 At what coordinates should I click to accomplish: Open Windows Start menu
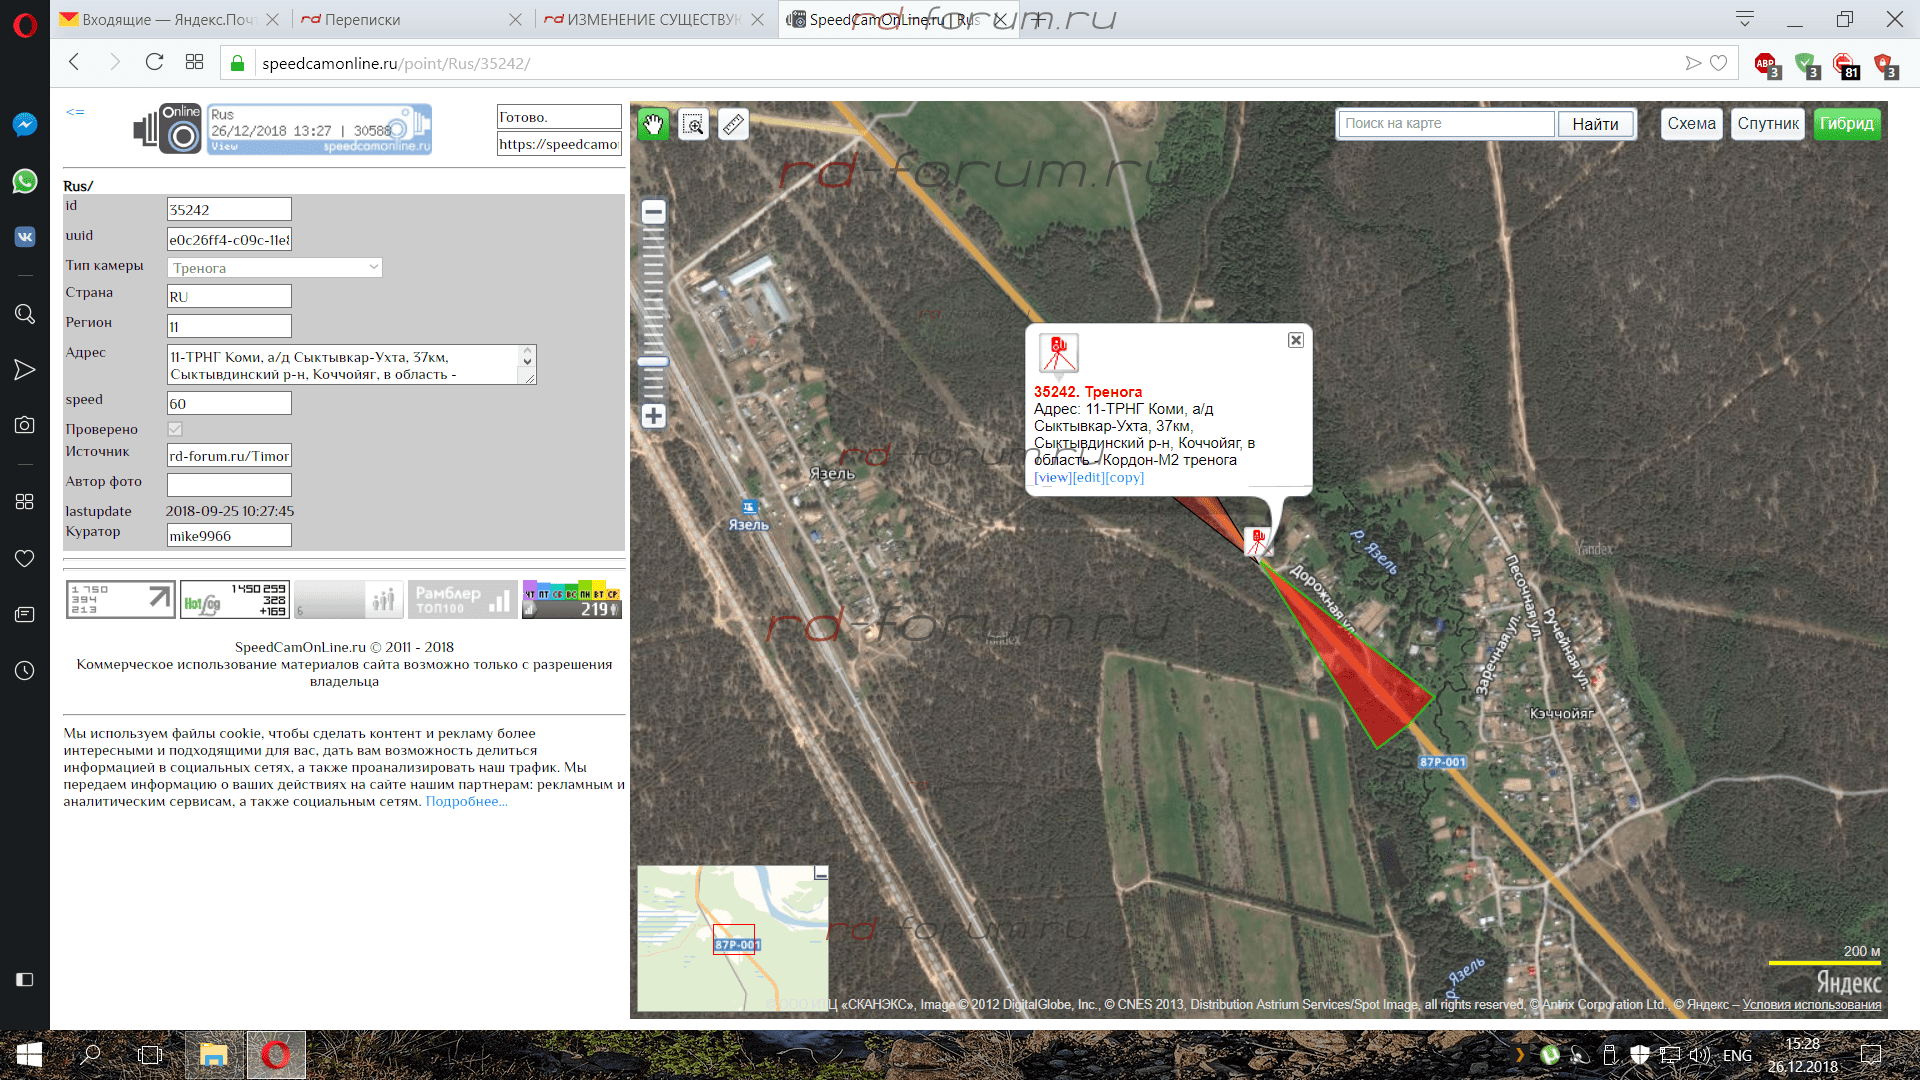pyautogui.click(x=29, y=1055)
